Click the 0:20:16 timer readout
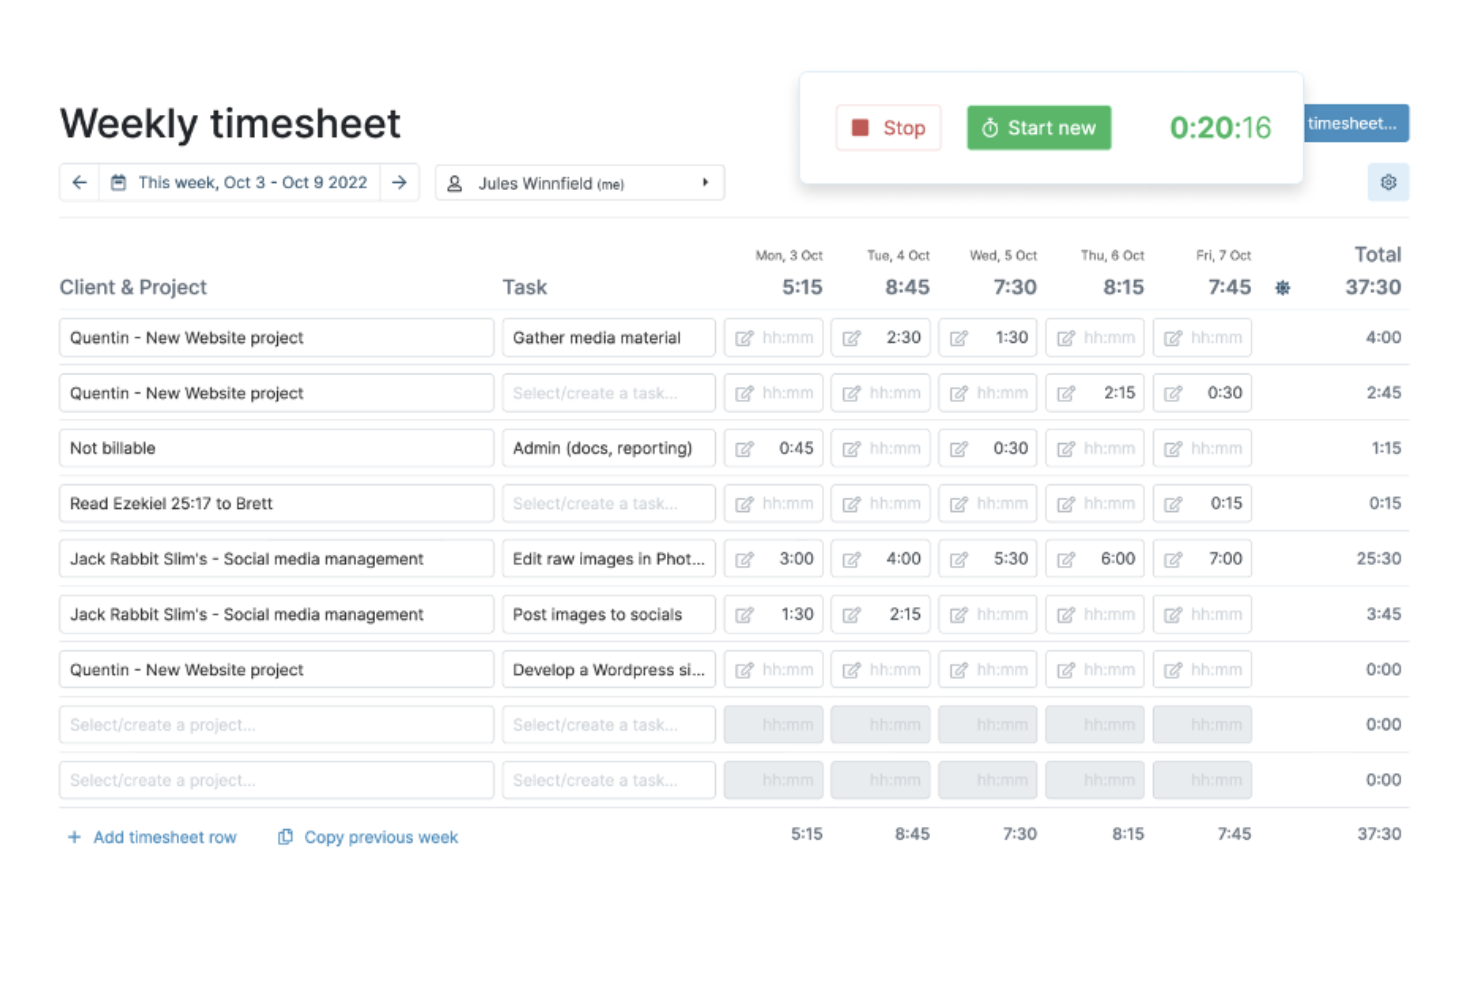This screenshot has width=1480, height=987. (1220, 128)
